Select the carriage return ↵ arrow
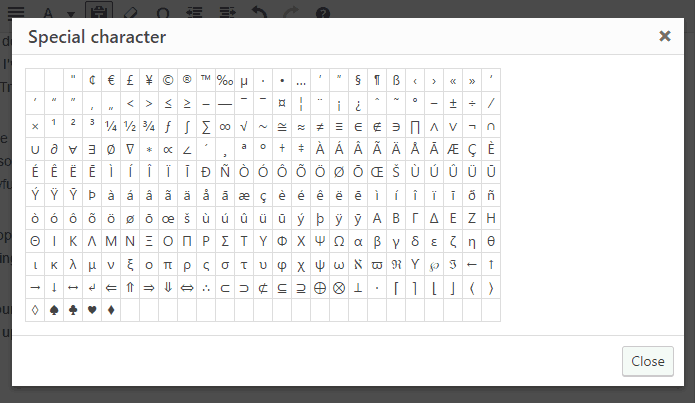The height and width of the screenshot is (403, 695). pyautogui.click(x=92, y=288)
